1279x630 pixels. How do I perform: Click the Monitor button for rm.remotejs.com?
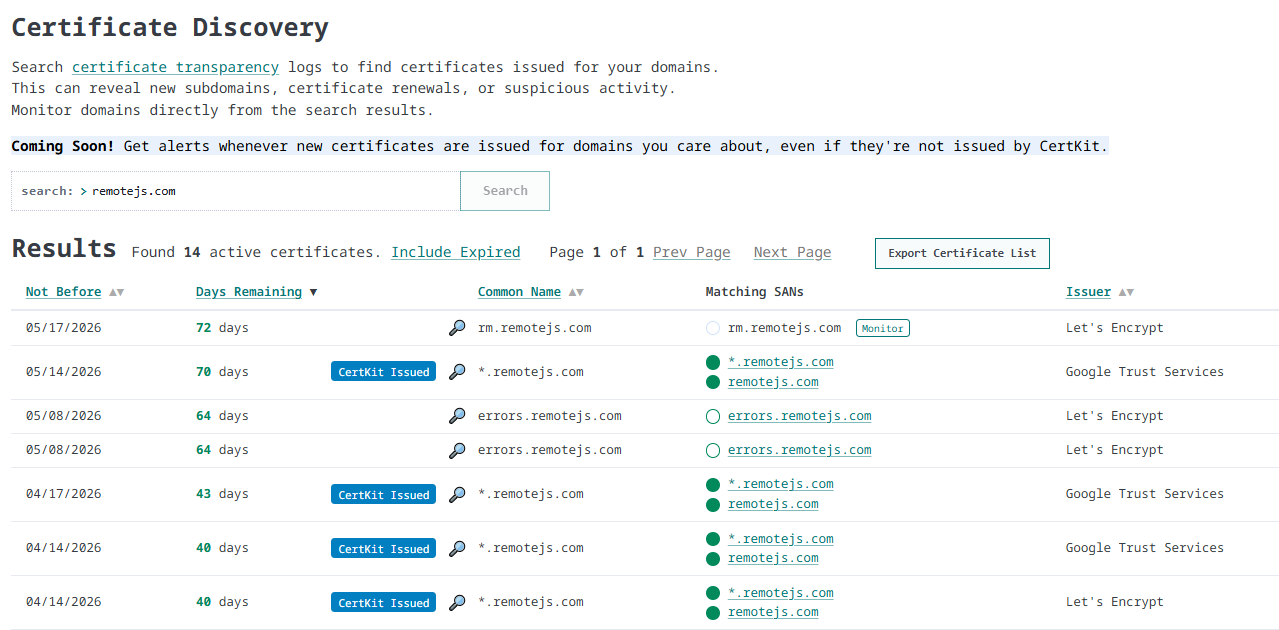coord(882,328)
